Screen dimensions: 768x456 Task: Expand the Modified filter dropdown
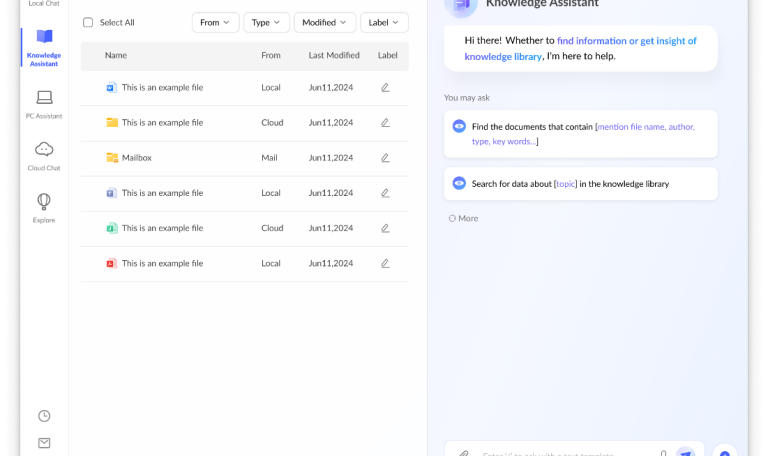pos(325,22)
